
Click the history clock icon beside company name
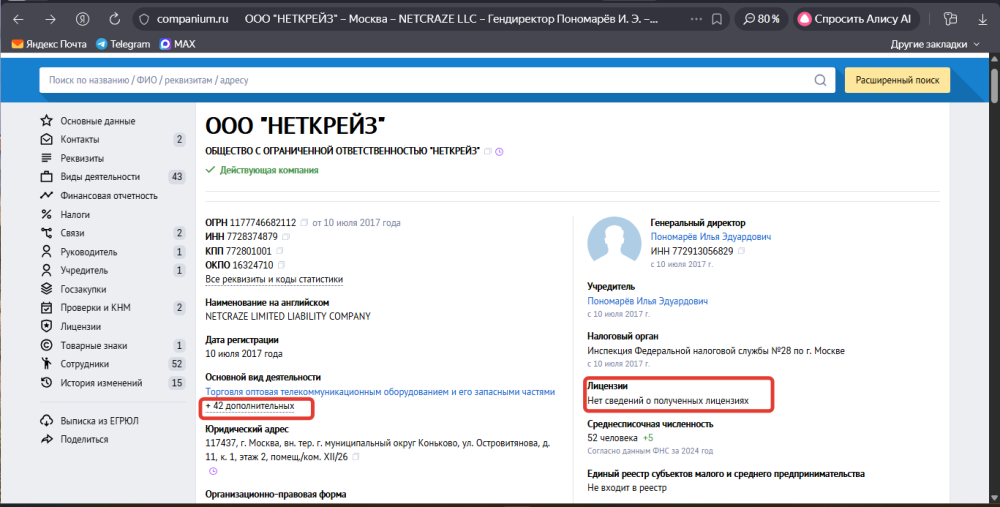point(500,152)
